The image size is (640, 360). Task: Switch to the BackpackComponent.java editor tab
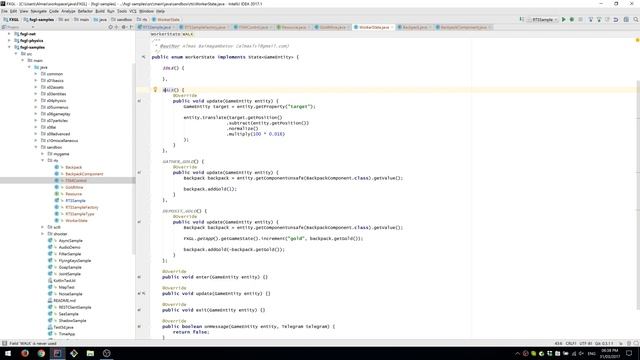[x=463, y=27]
